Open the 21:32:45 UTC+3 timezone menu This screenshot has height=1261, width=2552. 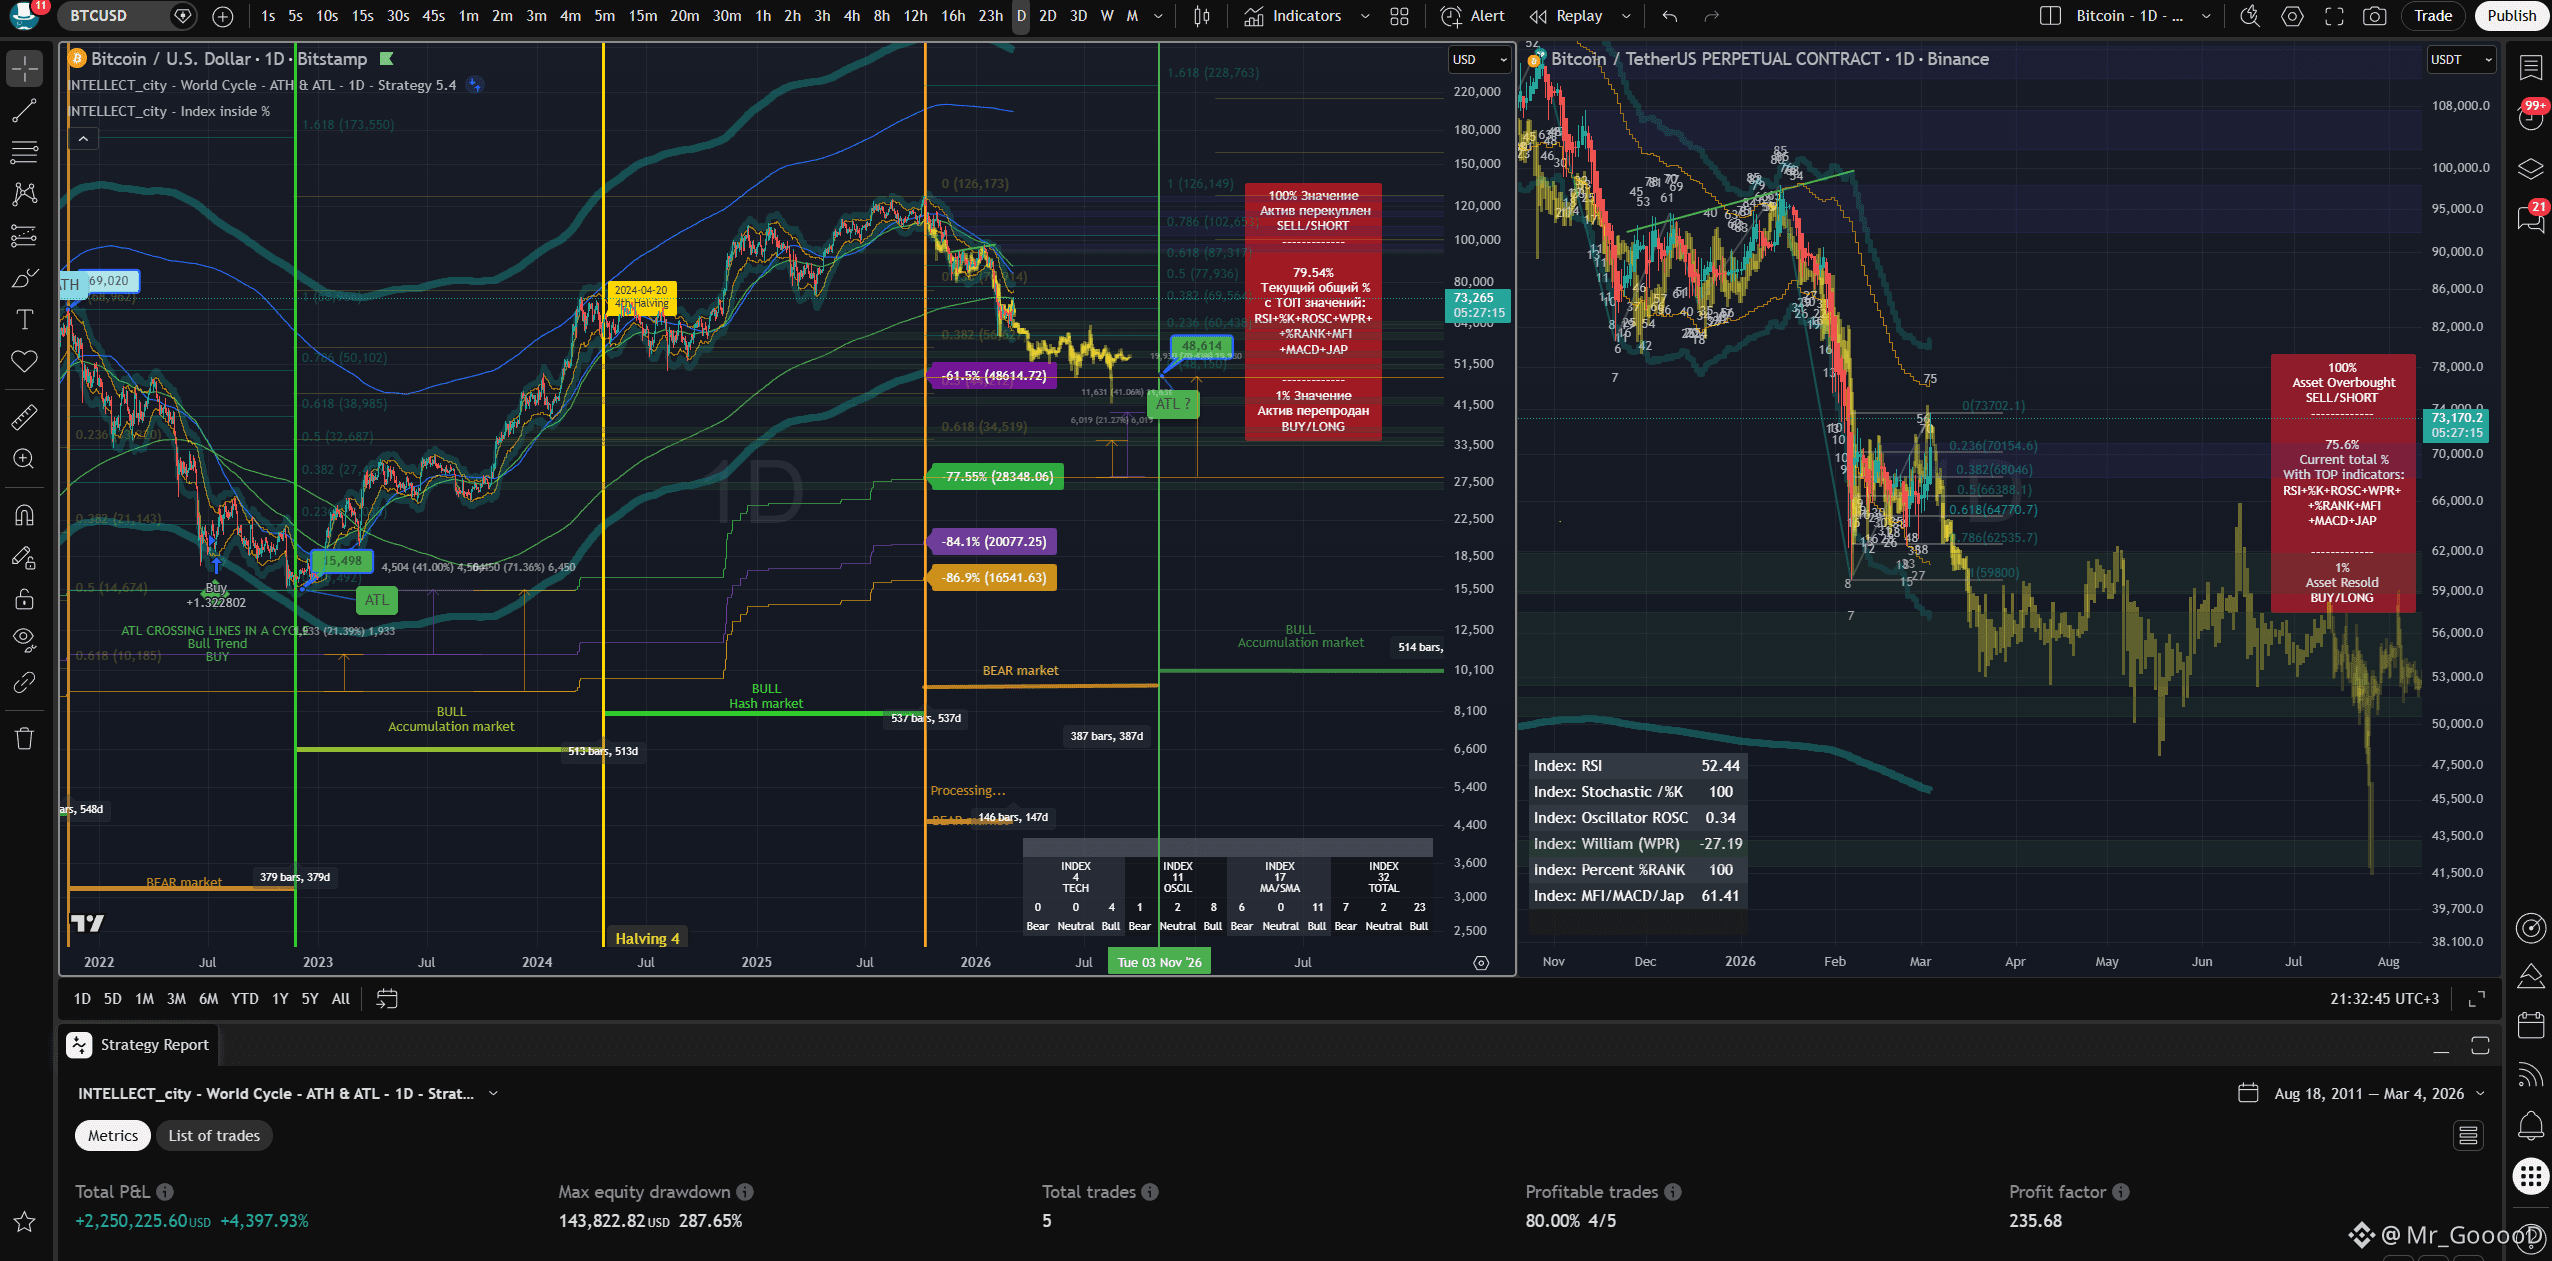pos(2384,999)
